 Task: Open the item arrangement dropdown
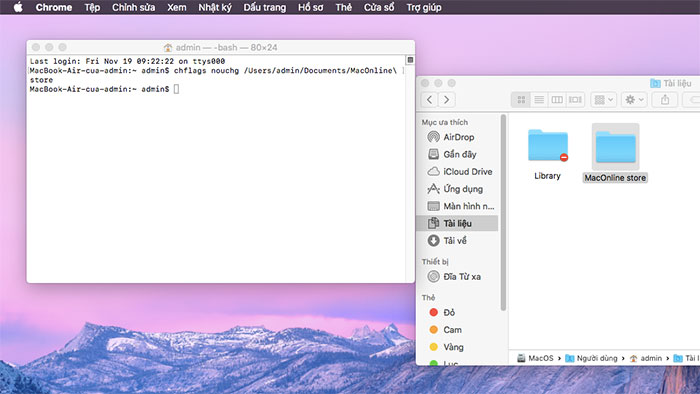click(604, 100)
